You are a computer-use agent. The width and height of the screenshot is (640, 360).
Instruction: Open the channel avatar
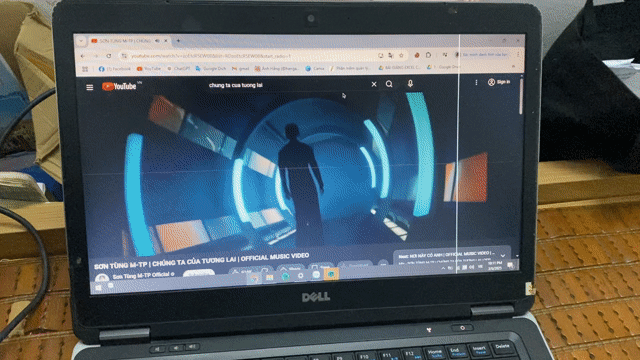click(x=102, y=278)
